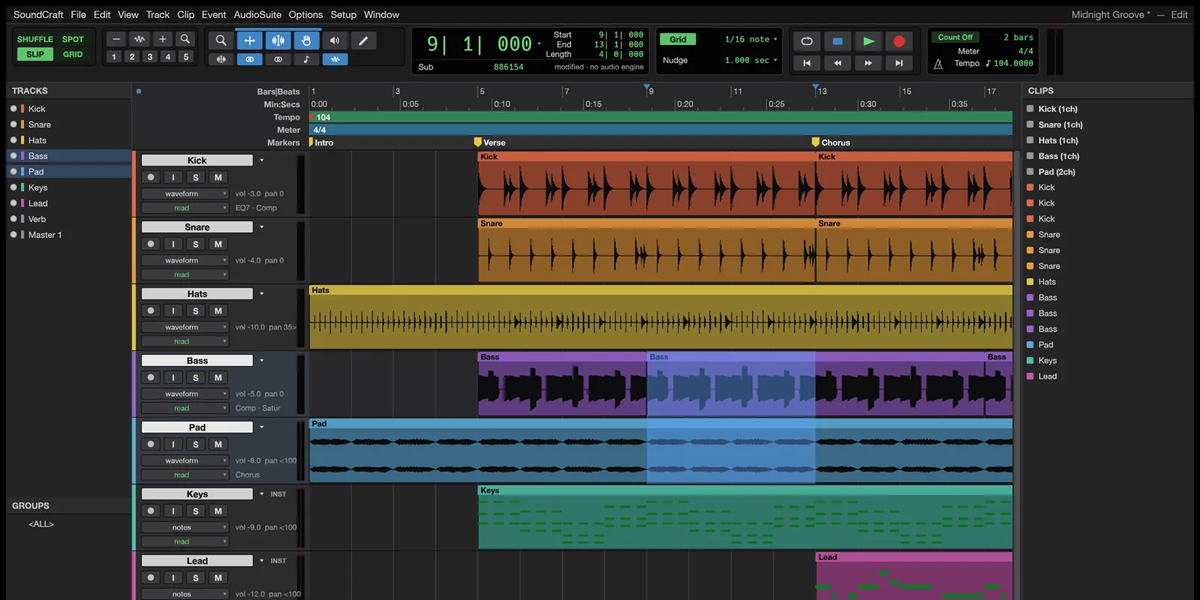Click the green Grid mode button
Screen dimensions: 1200x600
pos(678,39)
